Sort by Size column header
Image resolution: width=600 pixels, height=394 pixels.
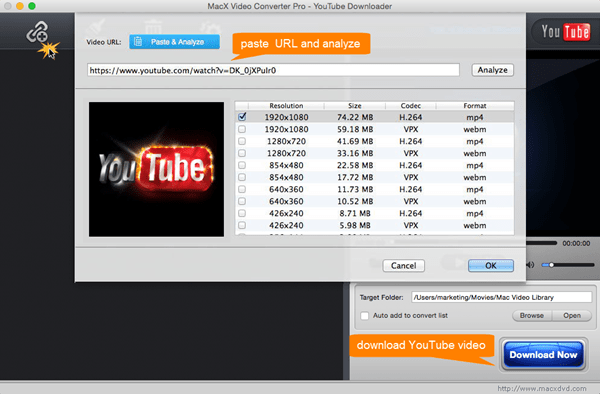click(355, 106)
